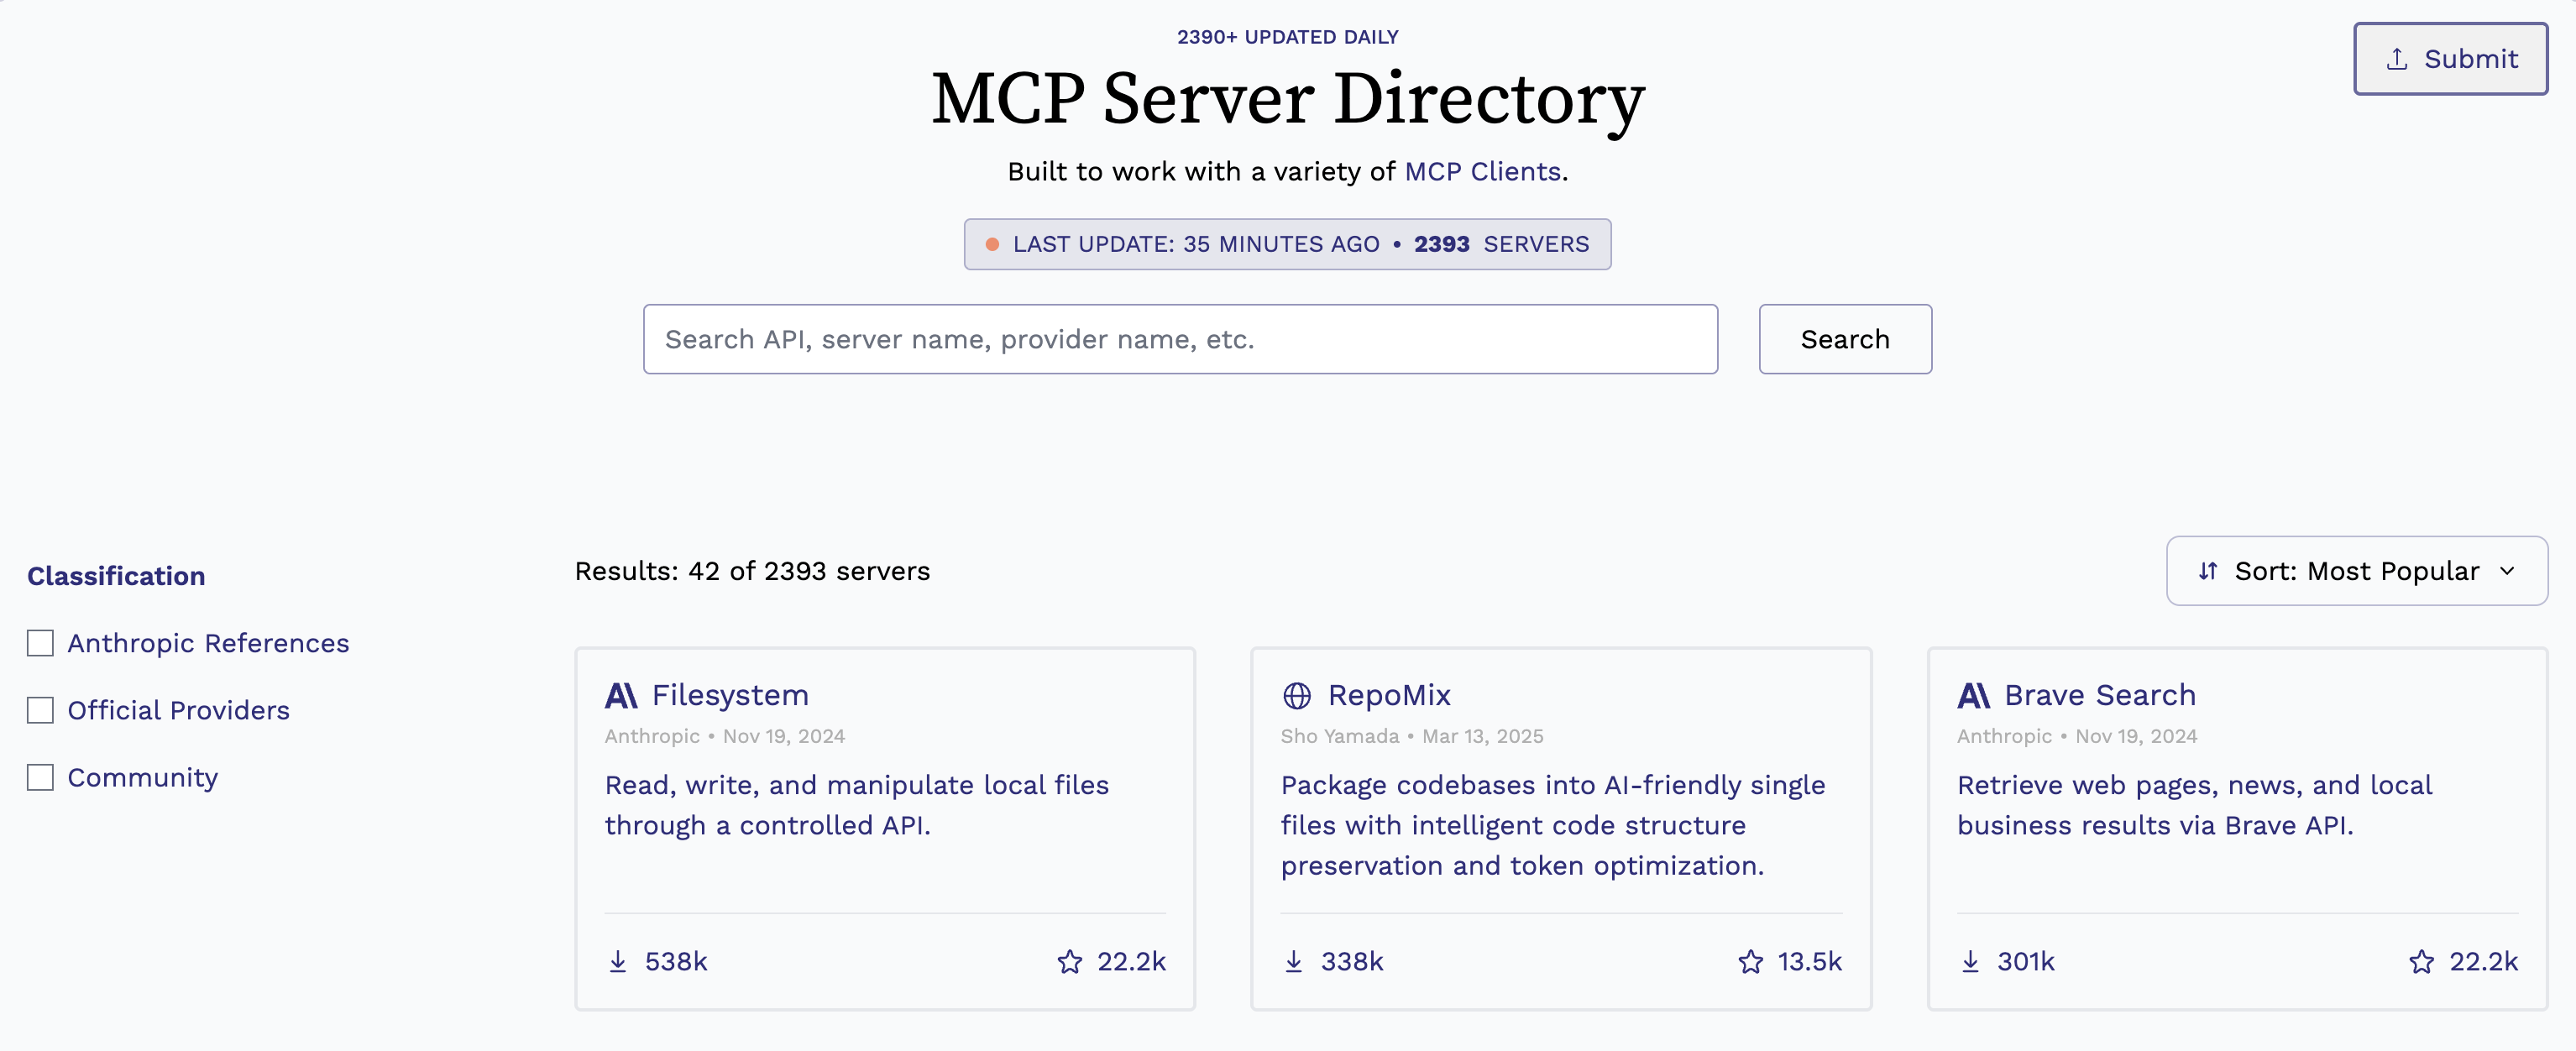Image resolution: width=2576 pixels, height=1051 pixels.
Task: Click the Brave Search card description text
Action: (2194, 805)
